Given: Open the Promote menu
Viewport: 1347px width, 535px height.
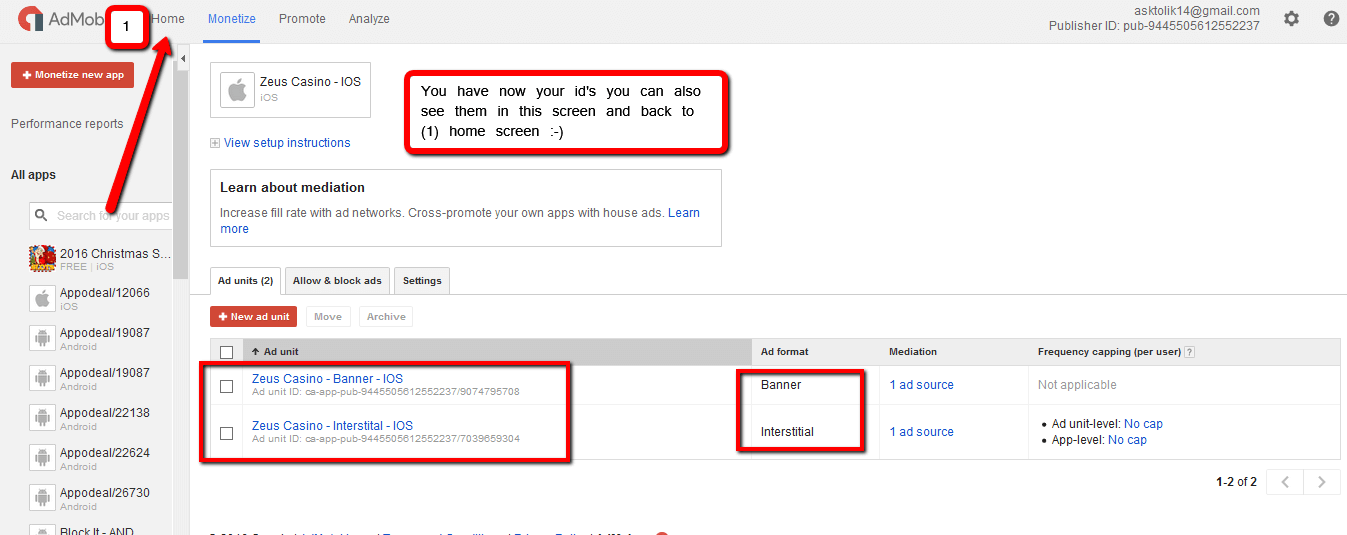Looking at the screenshot, I should (x=302, y=19).
